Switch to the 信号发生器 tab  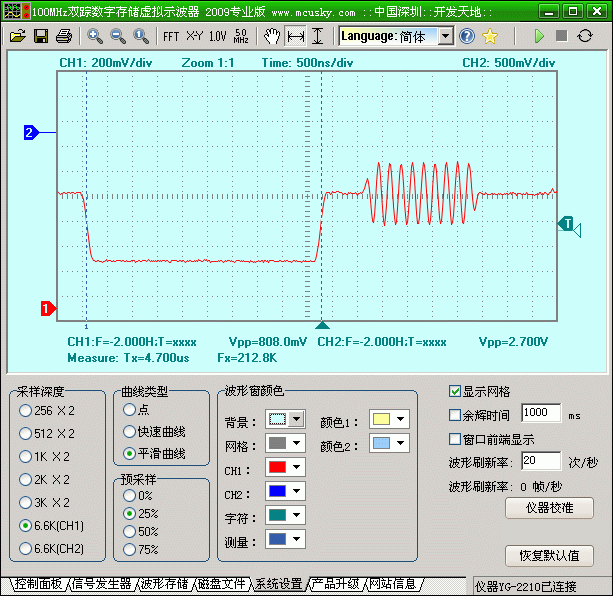102,584
